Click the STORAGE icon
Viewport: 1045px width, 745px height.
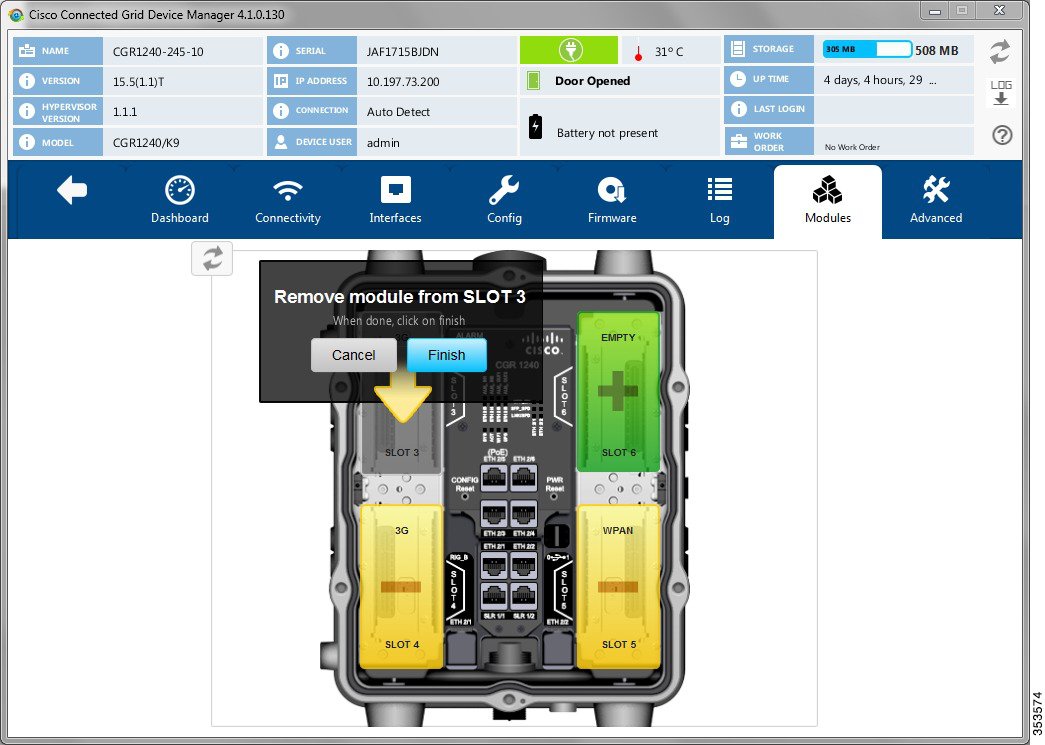click(x=738, y=49)
